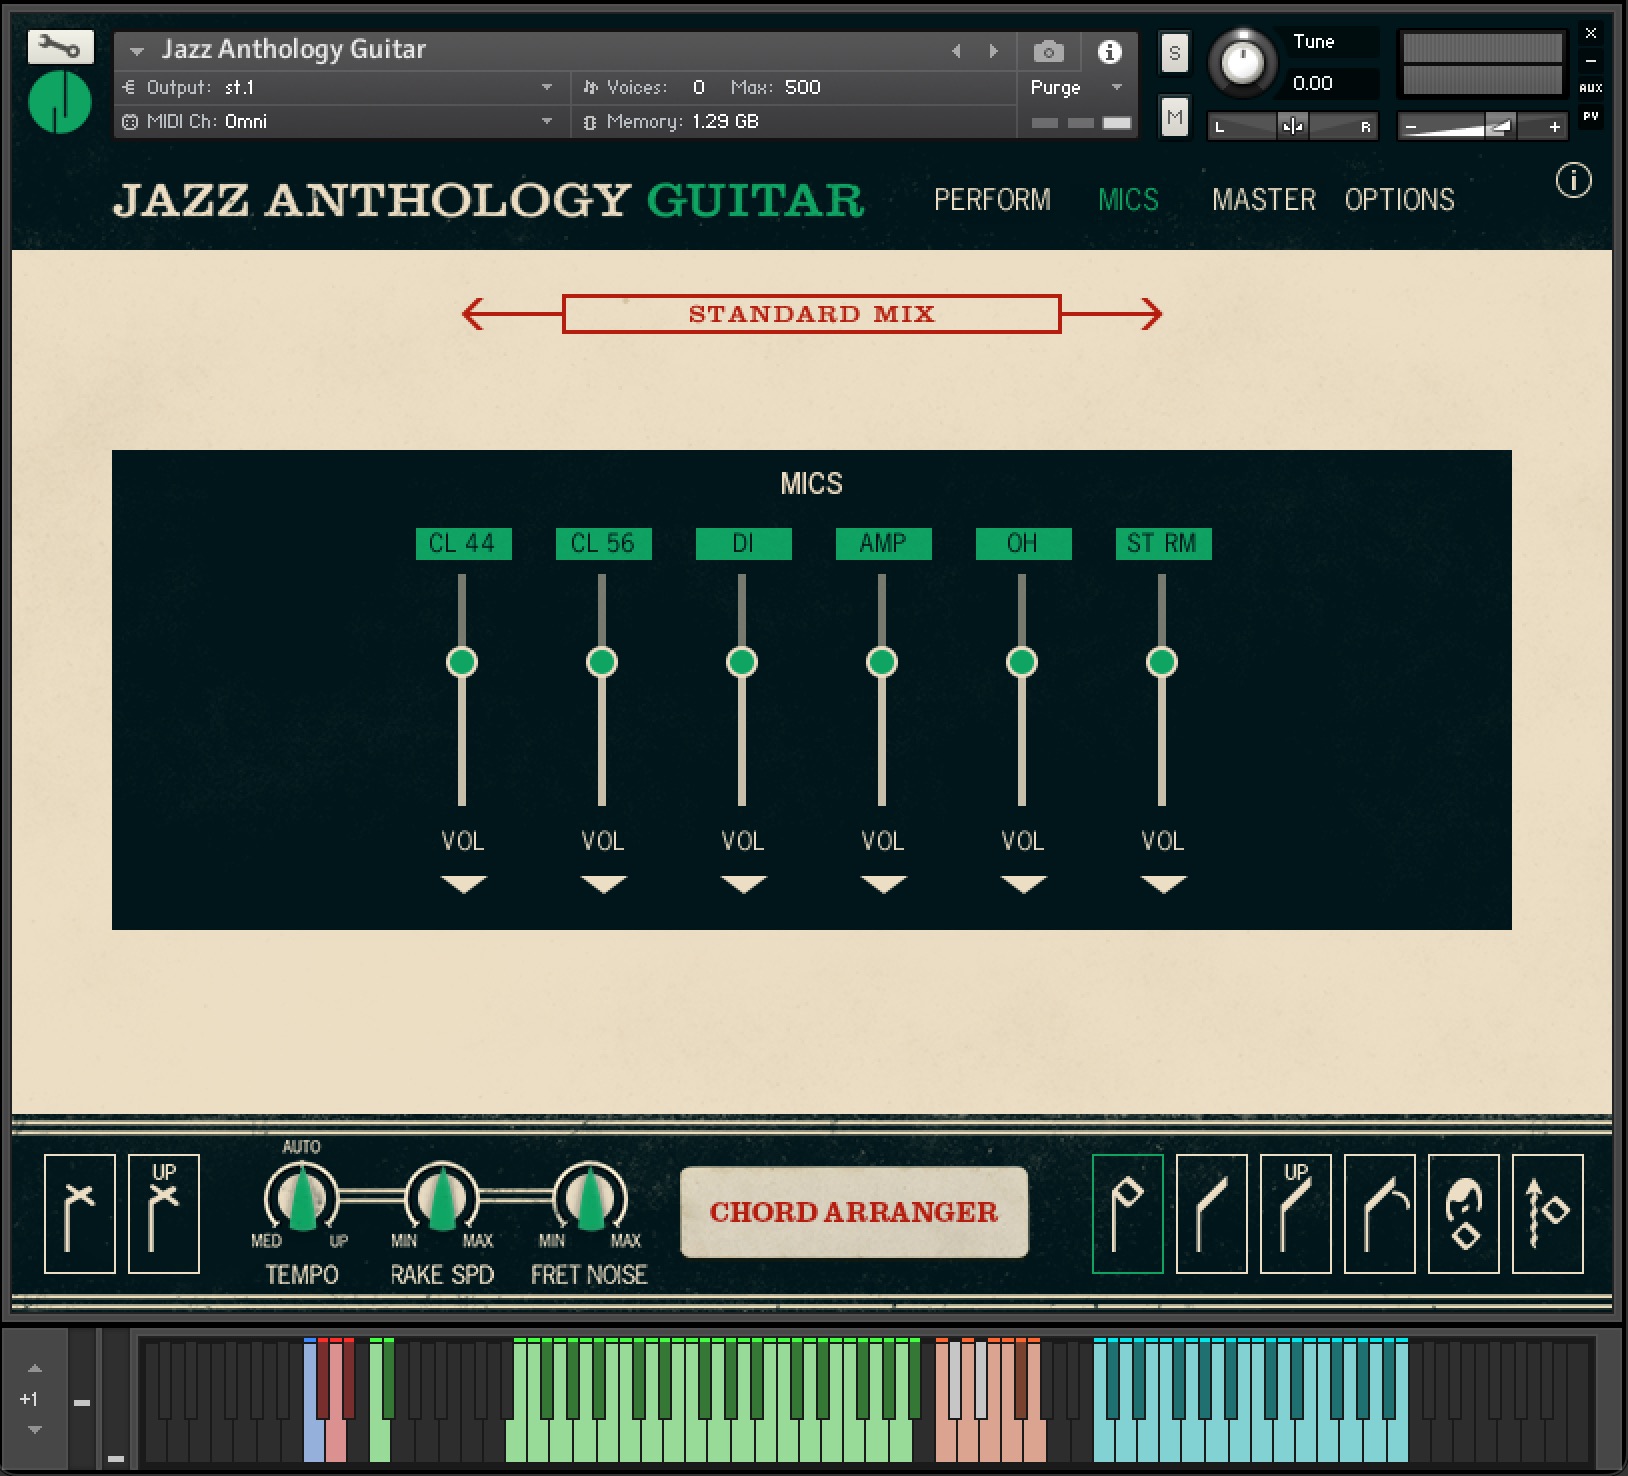Viewport: 1628px width, 1476px height.
Task: Select the vertical arrow articulation icon
Action: [x=1547, y=1213]
